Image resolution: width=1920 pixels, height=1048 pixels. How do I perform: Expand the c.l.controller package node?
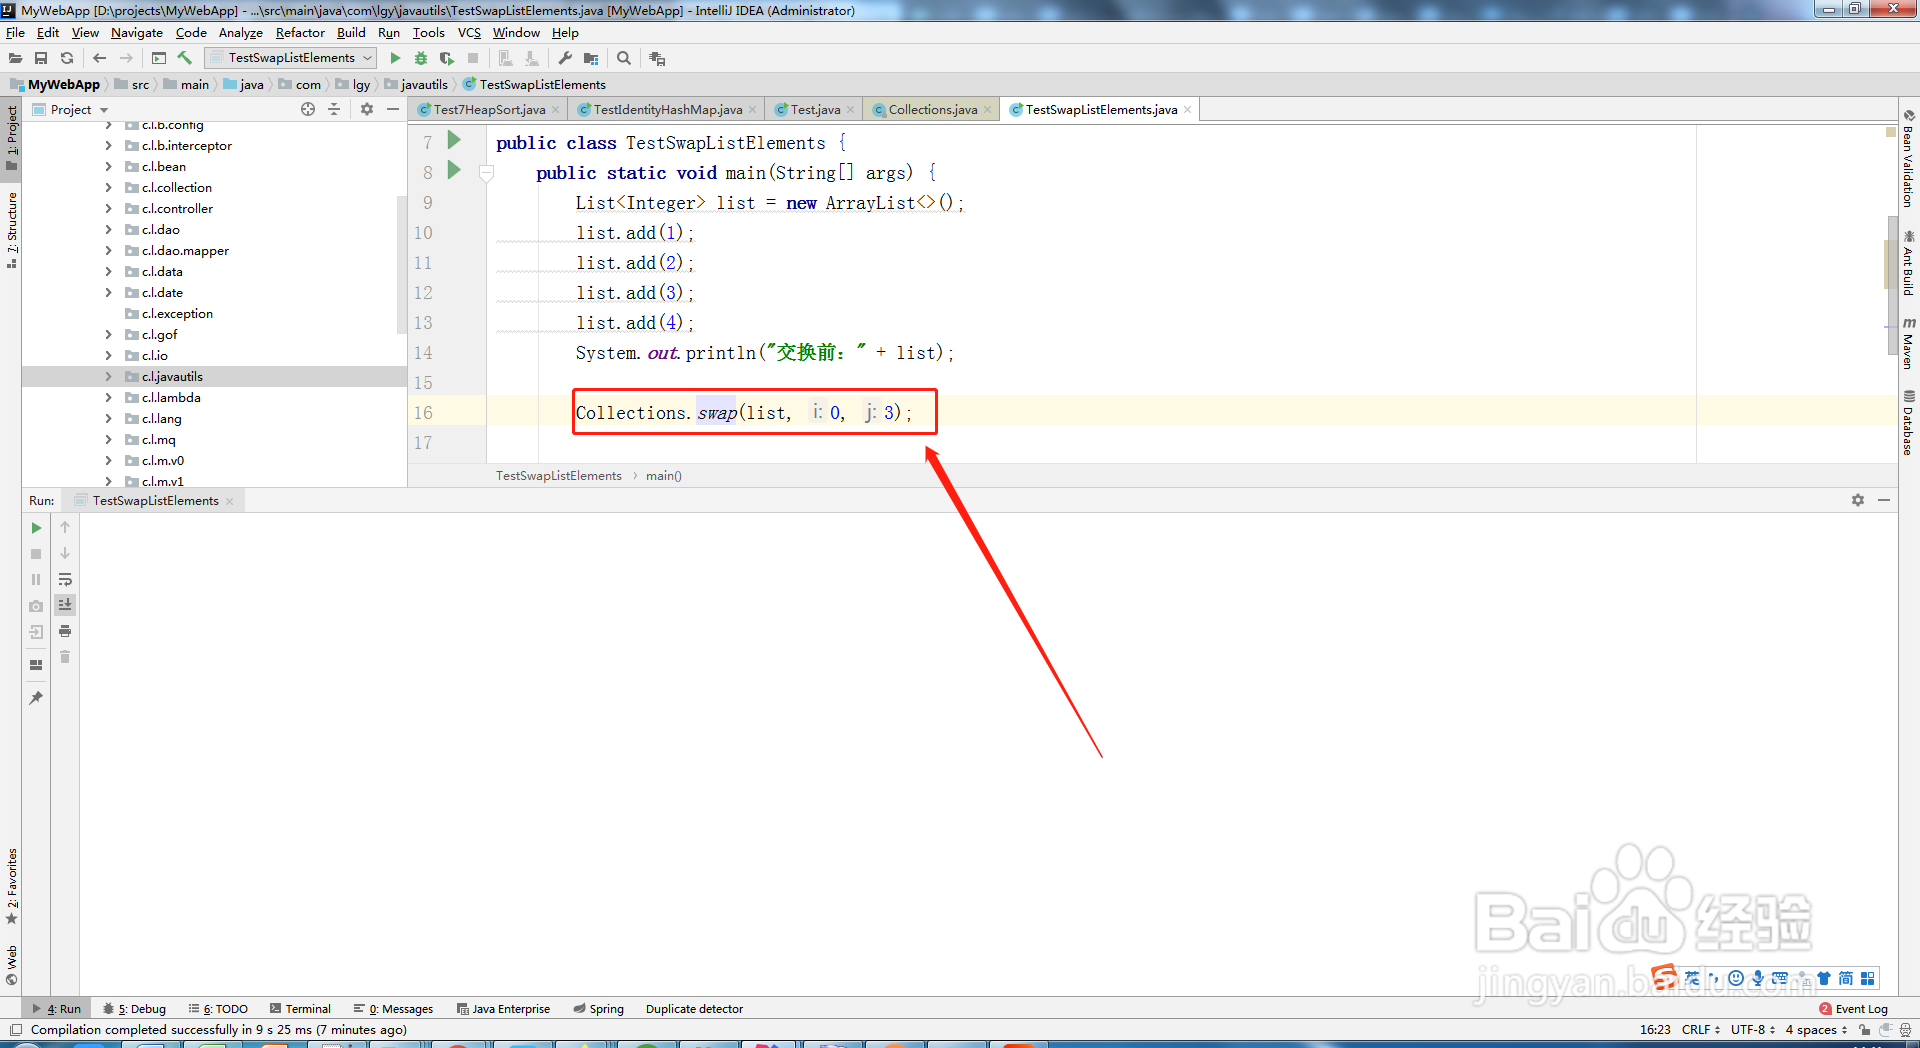[x=109, y=209]
